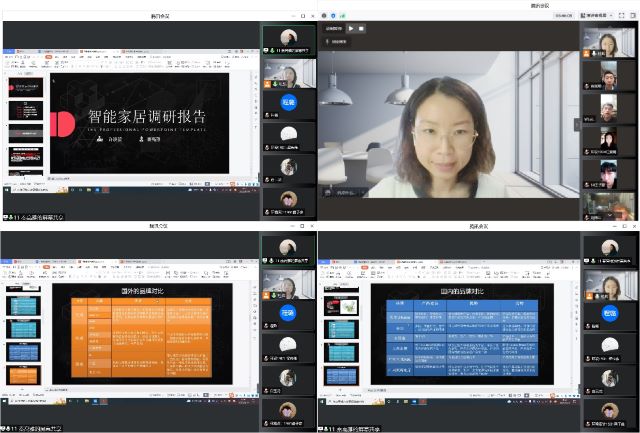The image size is (640, 433).
Task: Open the 演讲者视图 view layout dropdown
Action: tap(597, 16)
